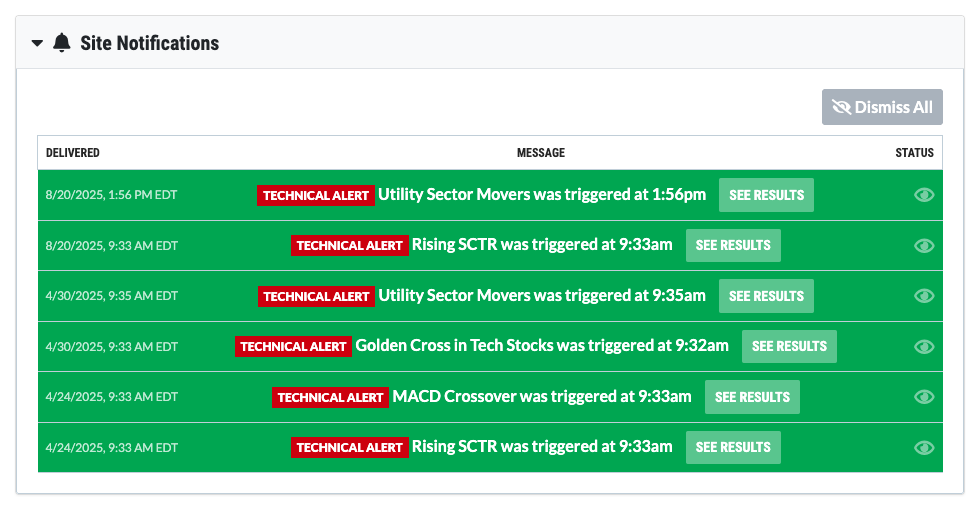980x513 pixels.
Task: See results for 8/20 Rising SCTR alert
Action: 733,245
